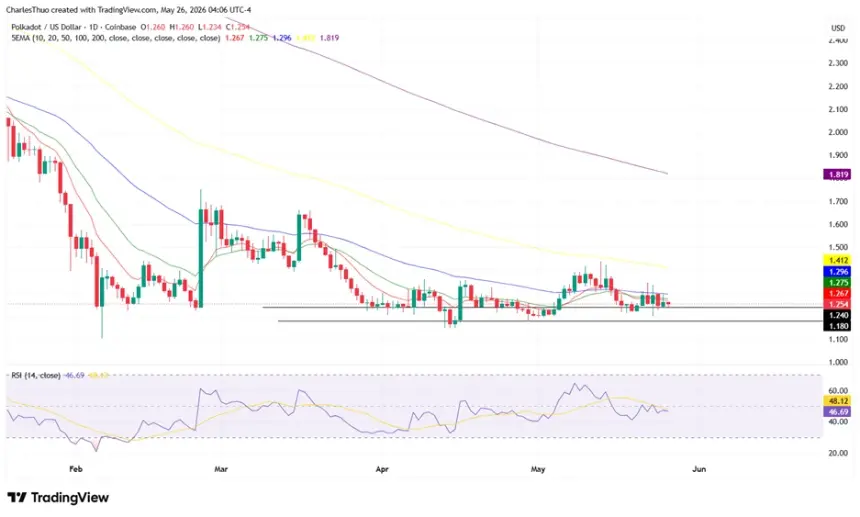Click the blue 1.296 price axis label
Screen dimensions: 860x517
(x=838, y=272)
